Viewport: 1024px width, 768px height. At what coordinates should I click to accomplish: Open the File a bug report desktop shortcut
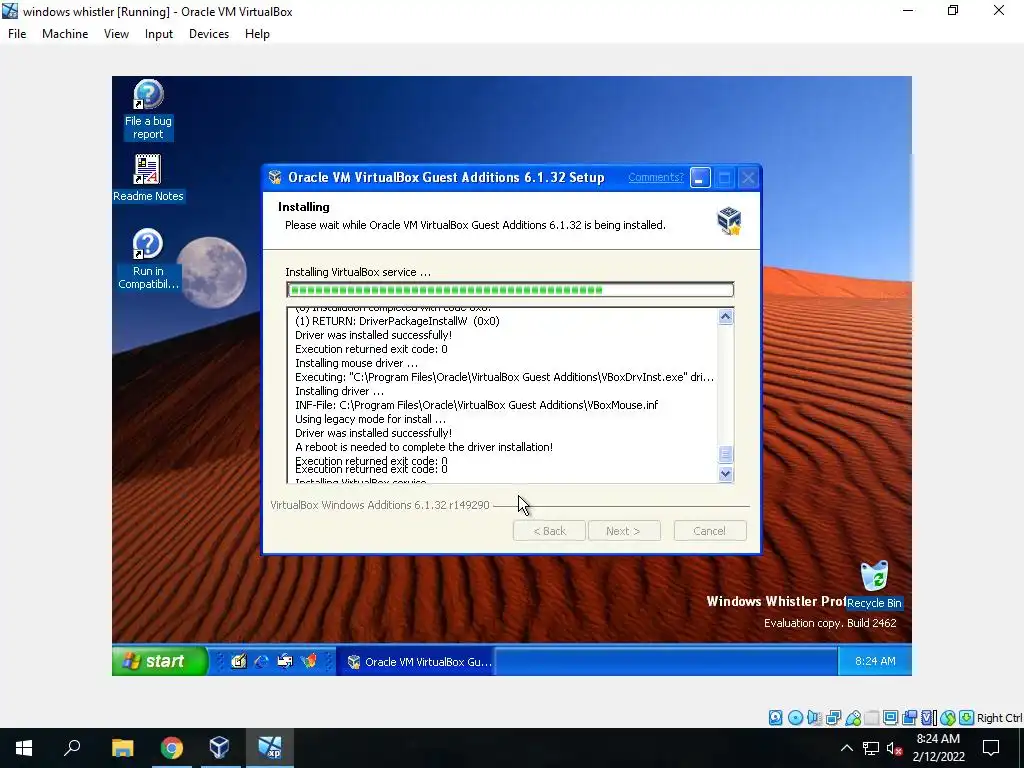tap(148, 109)
